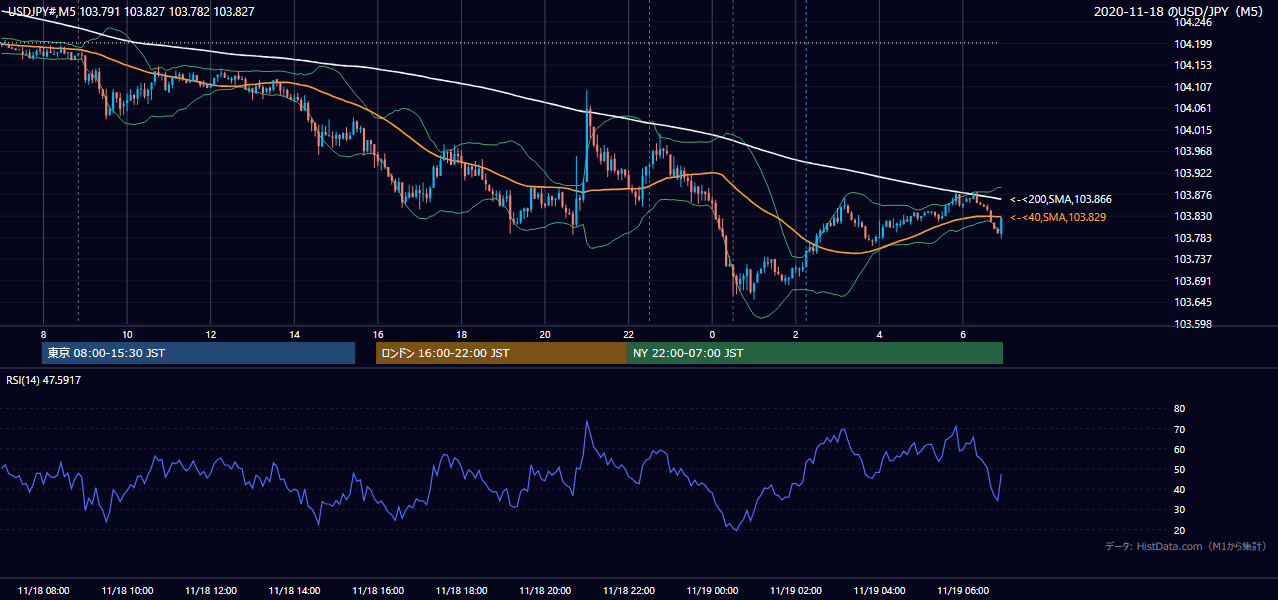Click the RSI(14) 47.5917 indicator label

click(44, 380)
